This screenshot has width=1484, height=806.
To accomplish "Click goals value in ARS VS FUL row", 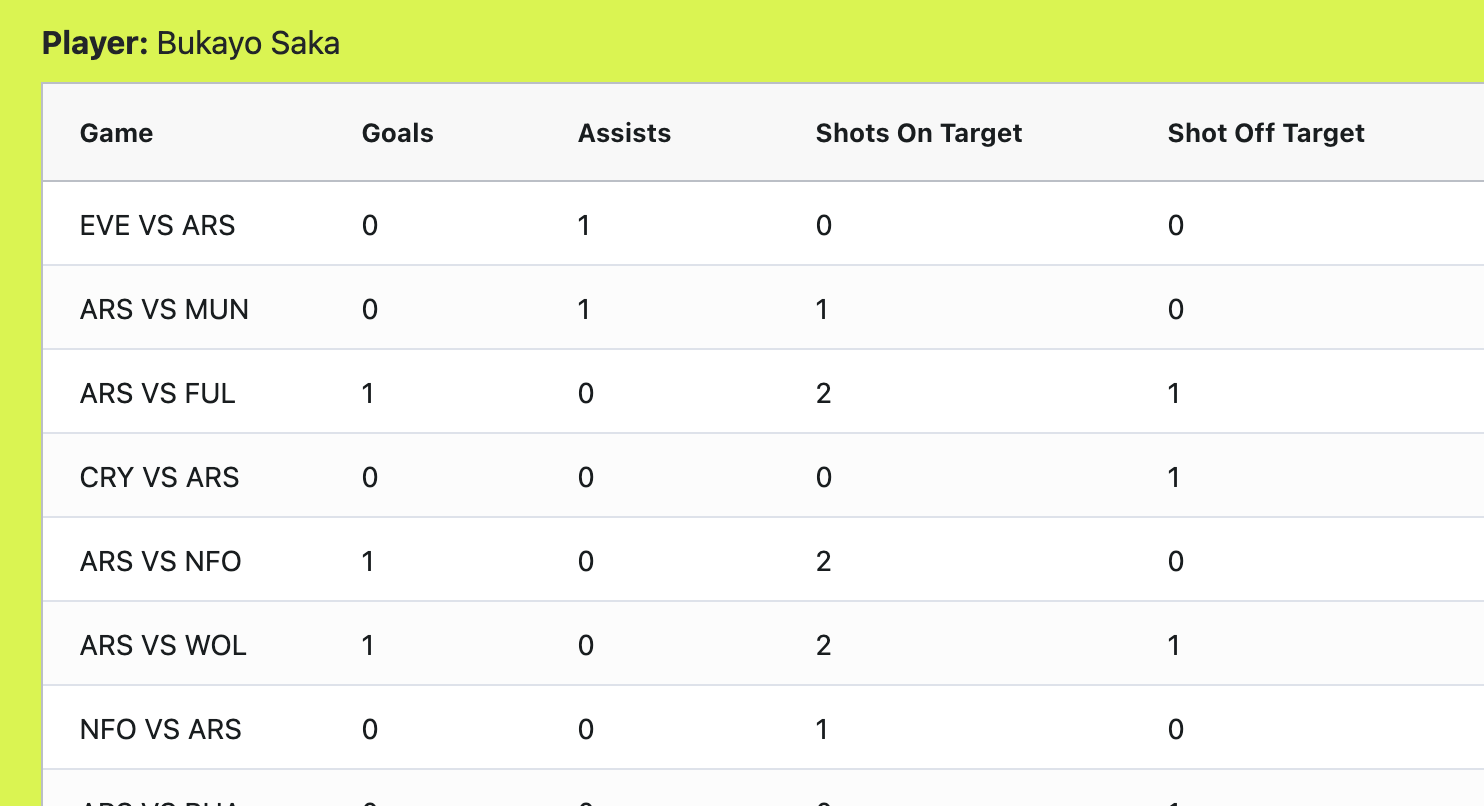I will [368, 393].
